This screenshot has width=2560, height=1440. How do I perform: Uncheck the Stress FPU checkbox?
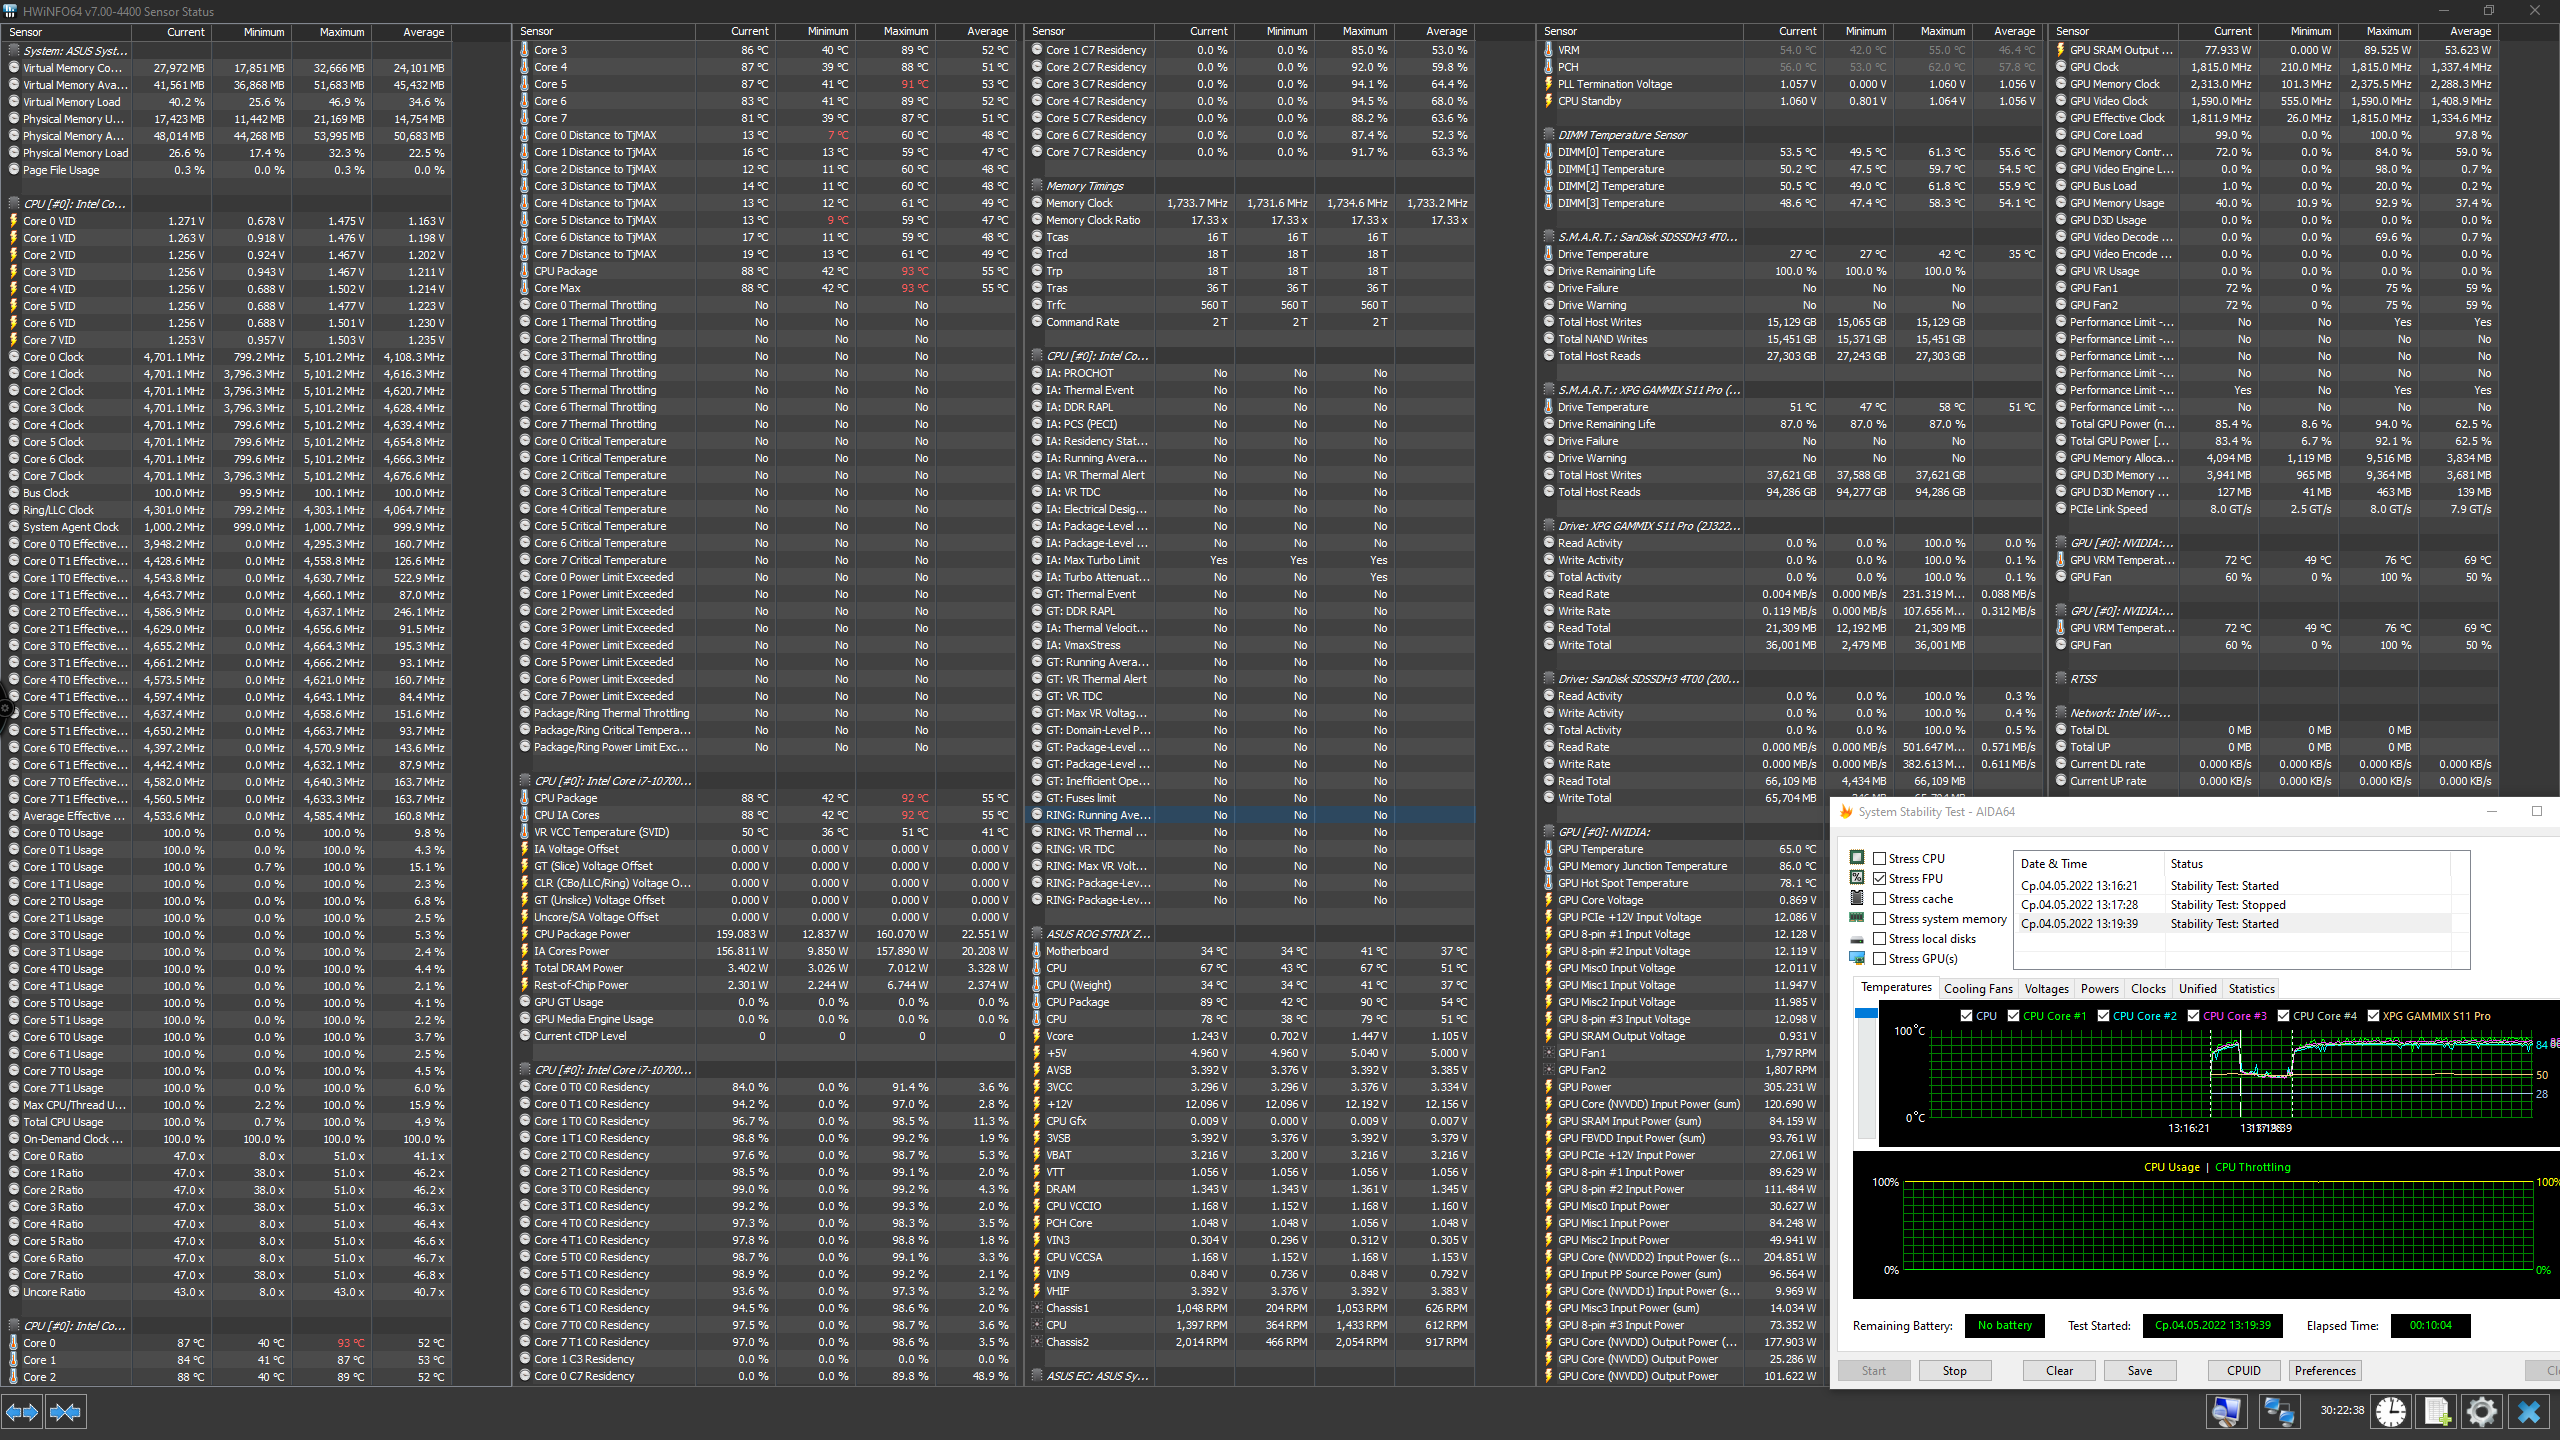[x=1880, y=879]
